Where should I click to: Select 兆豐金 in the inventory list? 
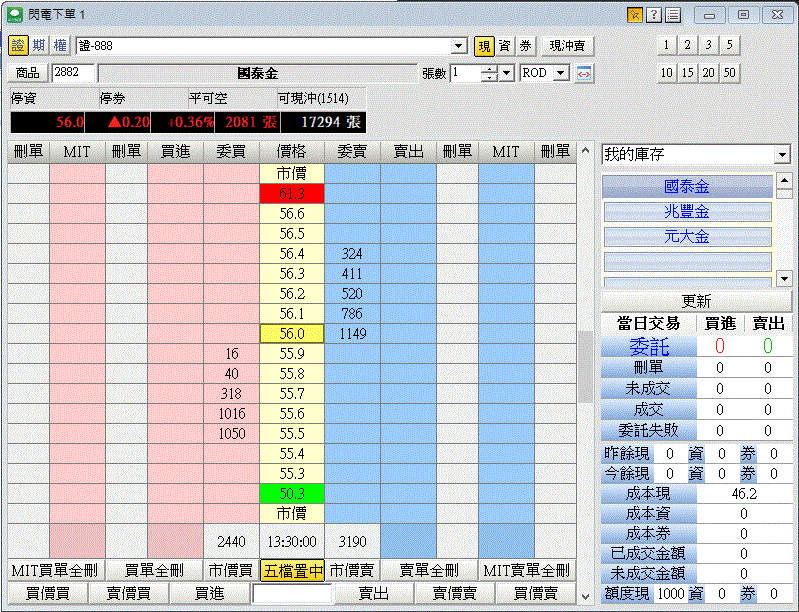tap(687, 212)
